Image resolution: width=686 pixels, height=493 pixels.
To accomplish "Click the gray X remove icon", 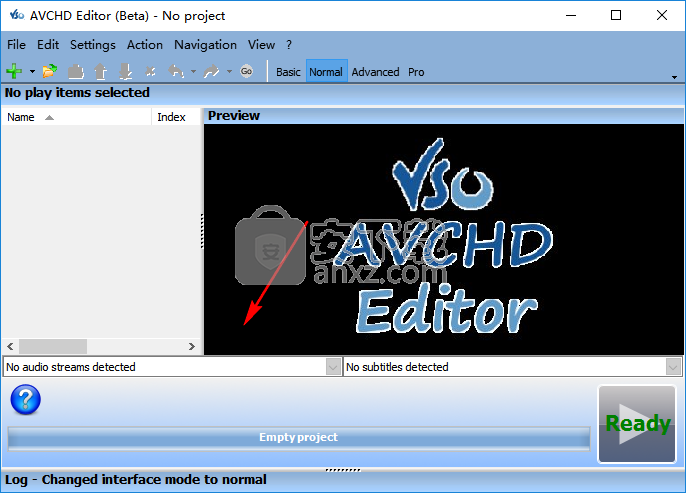I will point(150,71).
